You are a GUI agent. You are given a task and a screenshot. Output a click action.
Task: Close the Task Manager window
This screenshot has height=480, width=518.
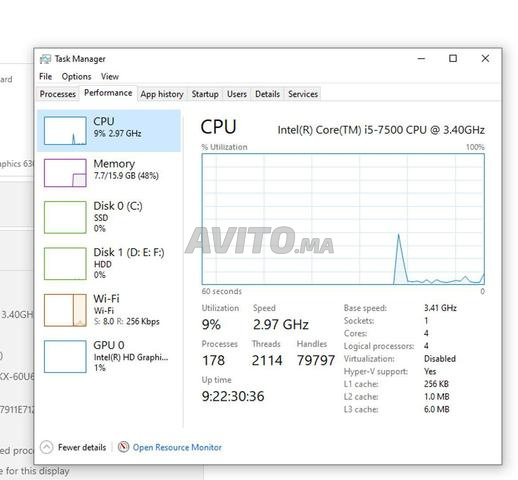click(x=485, y=59)
